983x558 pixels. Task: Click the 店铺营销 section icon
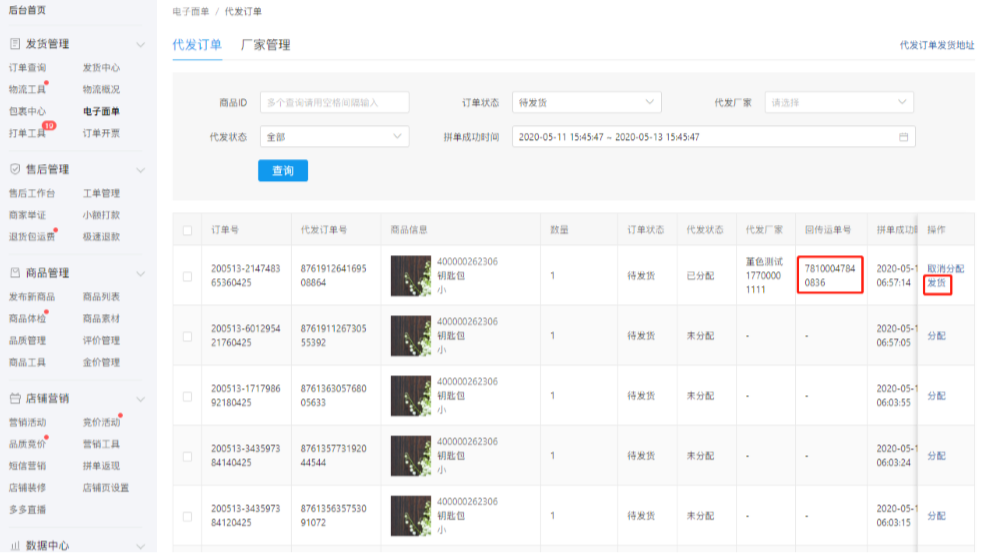15,399
